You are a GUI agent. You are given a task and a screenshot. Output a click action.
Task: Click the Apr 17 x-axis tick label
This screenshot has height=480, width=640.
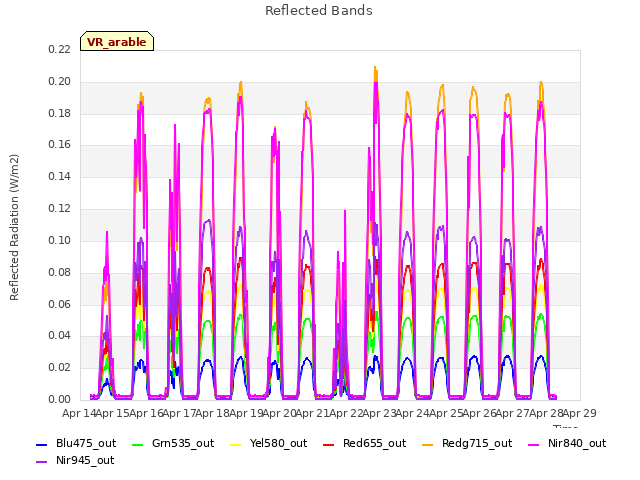point(180,413)
